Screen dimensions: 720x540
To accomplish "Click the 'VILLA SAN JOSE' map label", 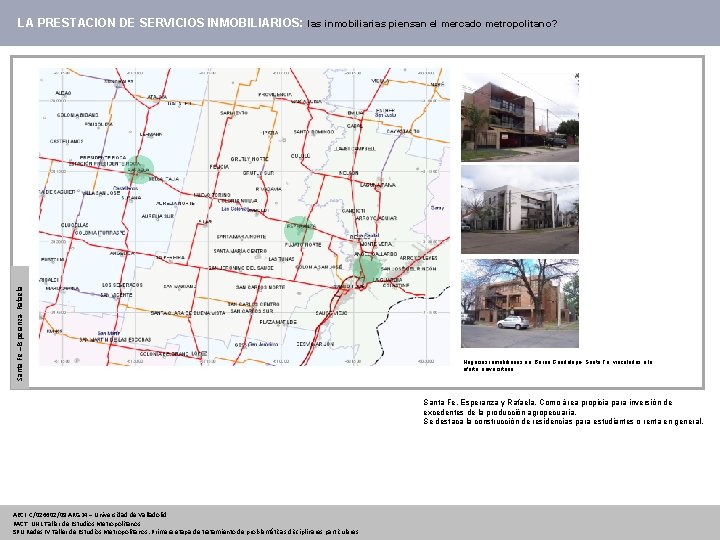I will coord(101,193).
